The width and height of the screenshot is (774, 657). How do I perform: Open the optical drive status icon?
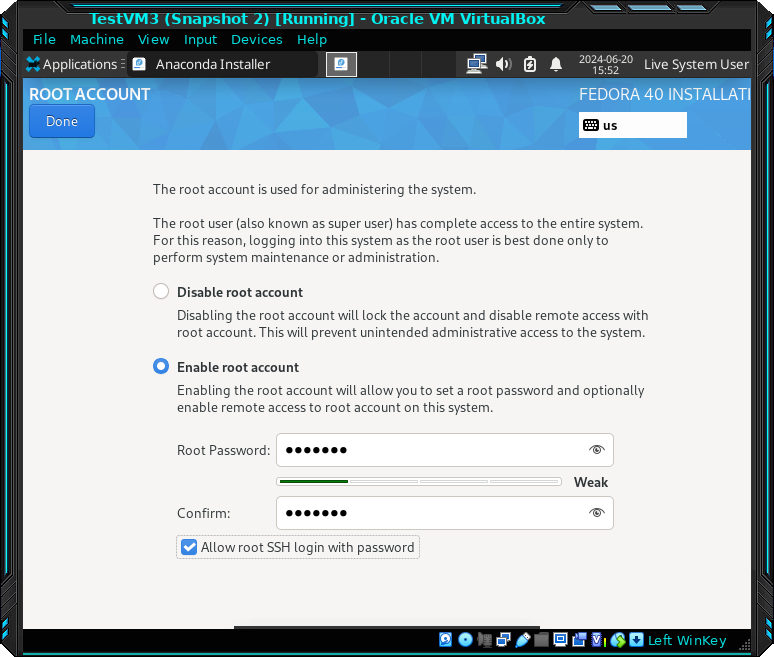click(x=465, y=640)
